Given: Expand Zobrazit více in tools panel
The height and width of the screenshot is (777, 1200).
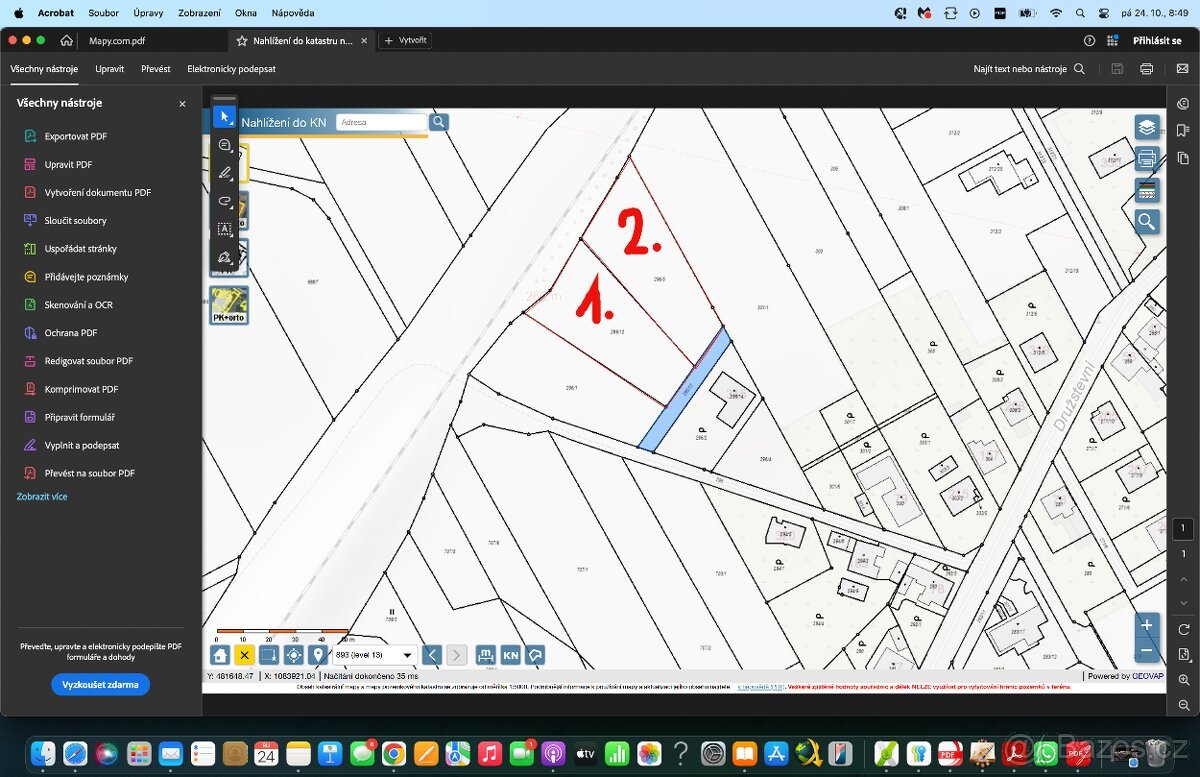Looking at the screenshot, I should (x=42, y=497).
